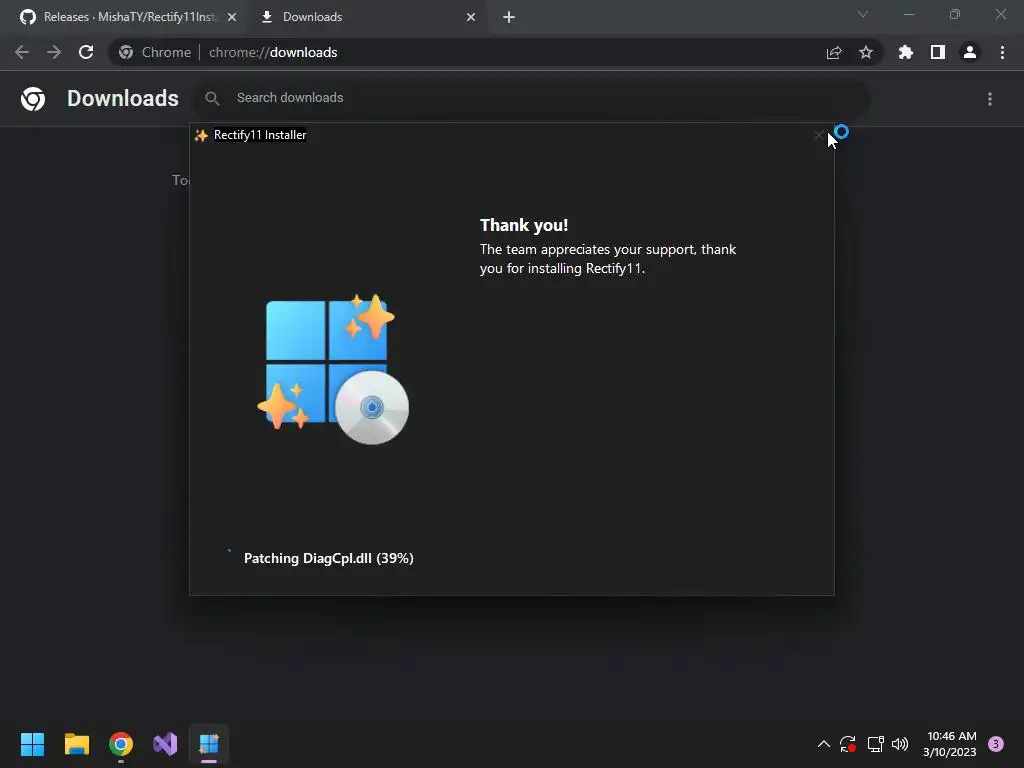
Task: Click the Patching DiagCpl.dll progress text
Action: click(328, 558)
